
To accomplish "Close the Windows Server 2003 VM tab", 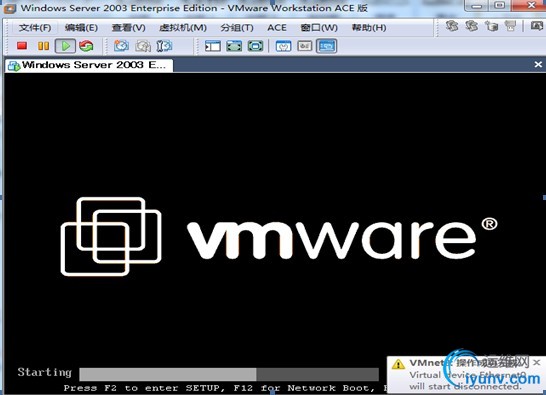I will point(538,64).
